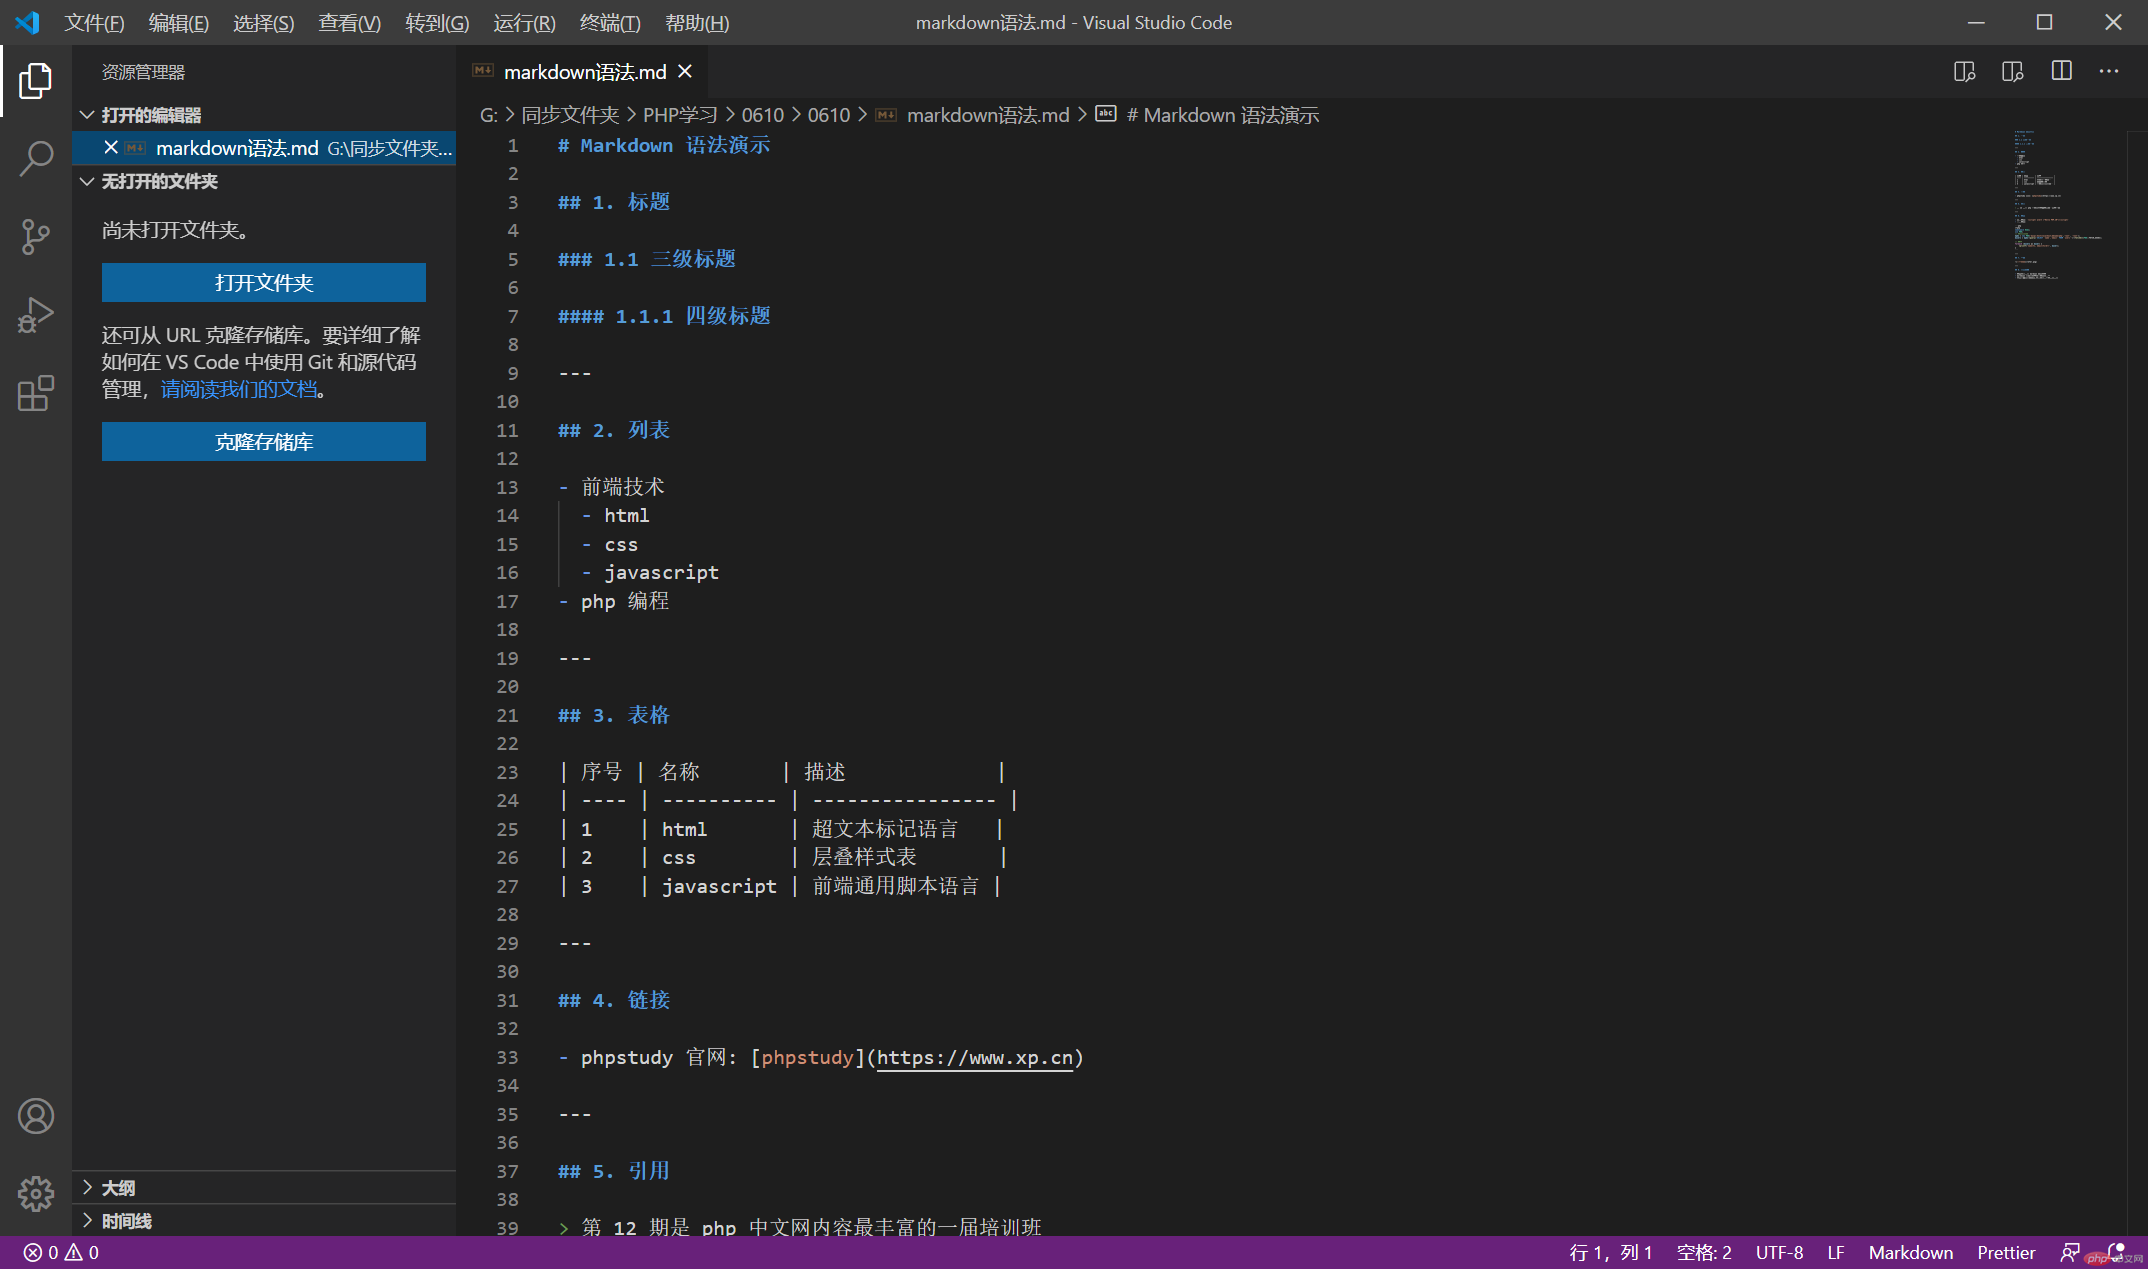Click the '层叠样式表' table cell
Image resolution: width=2148 pixels, height=1269 pixels.
point(864,857)
